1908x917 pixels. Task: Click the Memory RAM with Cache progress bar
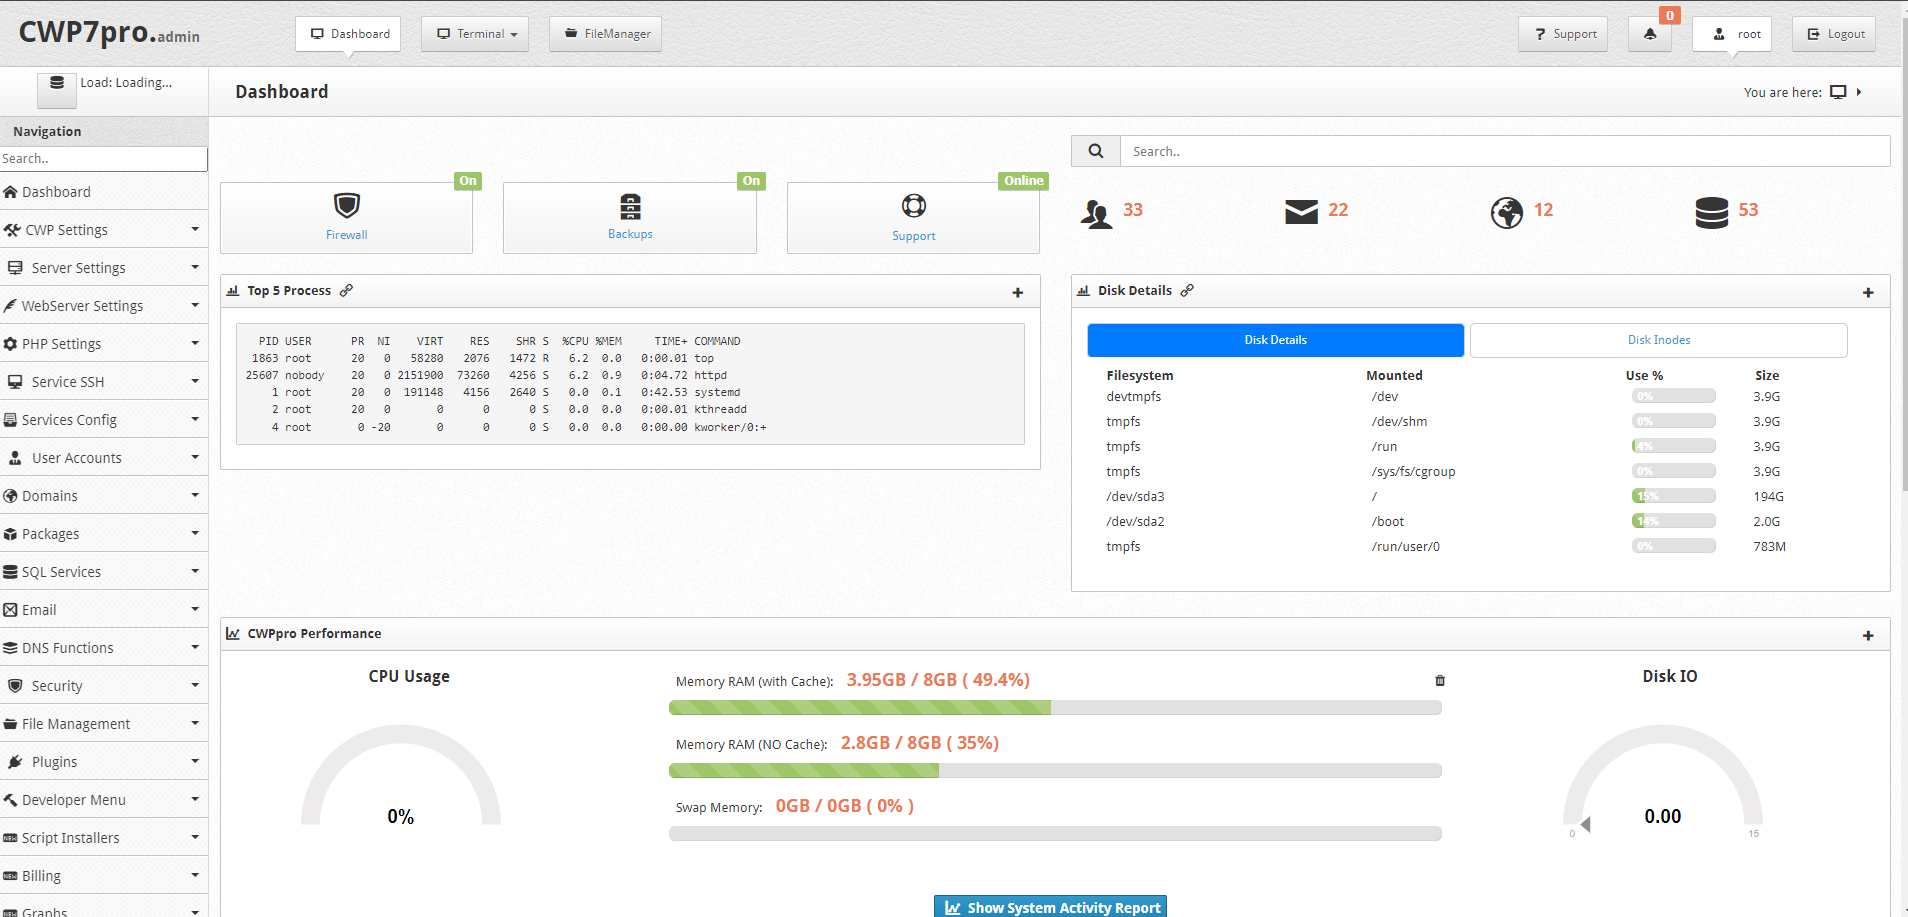coord(1055,708)
